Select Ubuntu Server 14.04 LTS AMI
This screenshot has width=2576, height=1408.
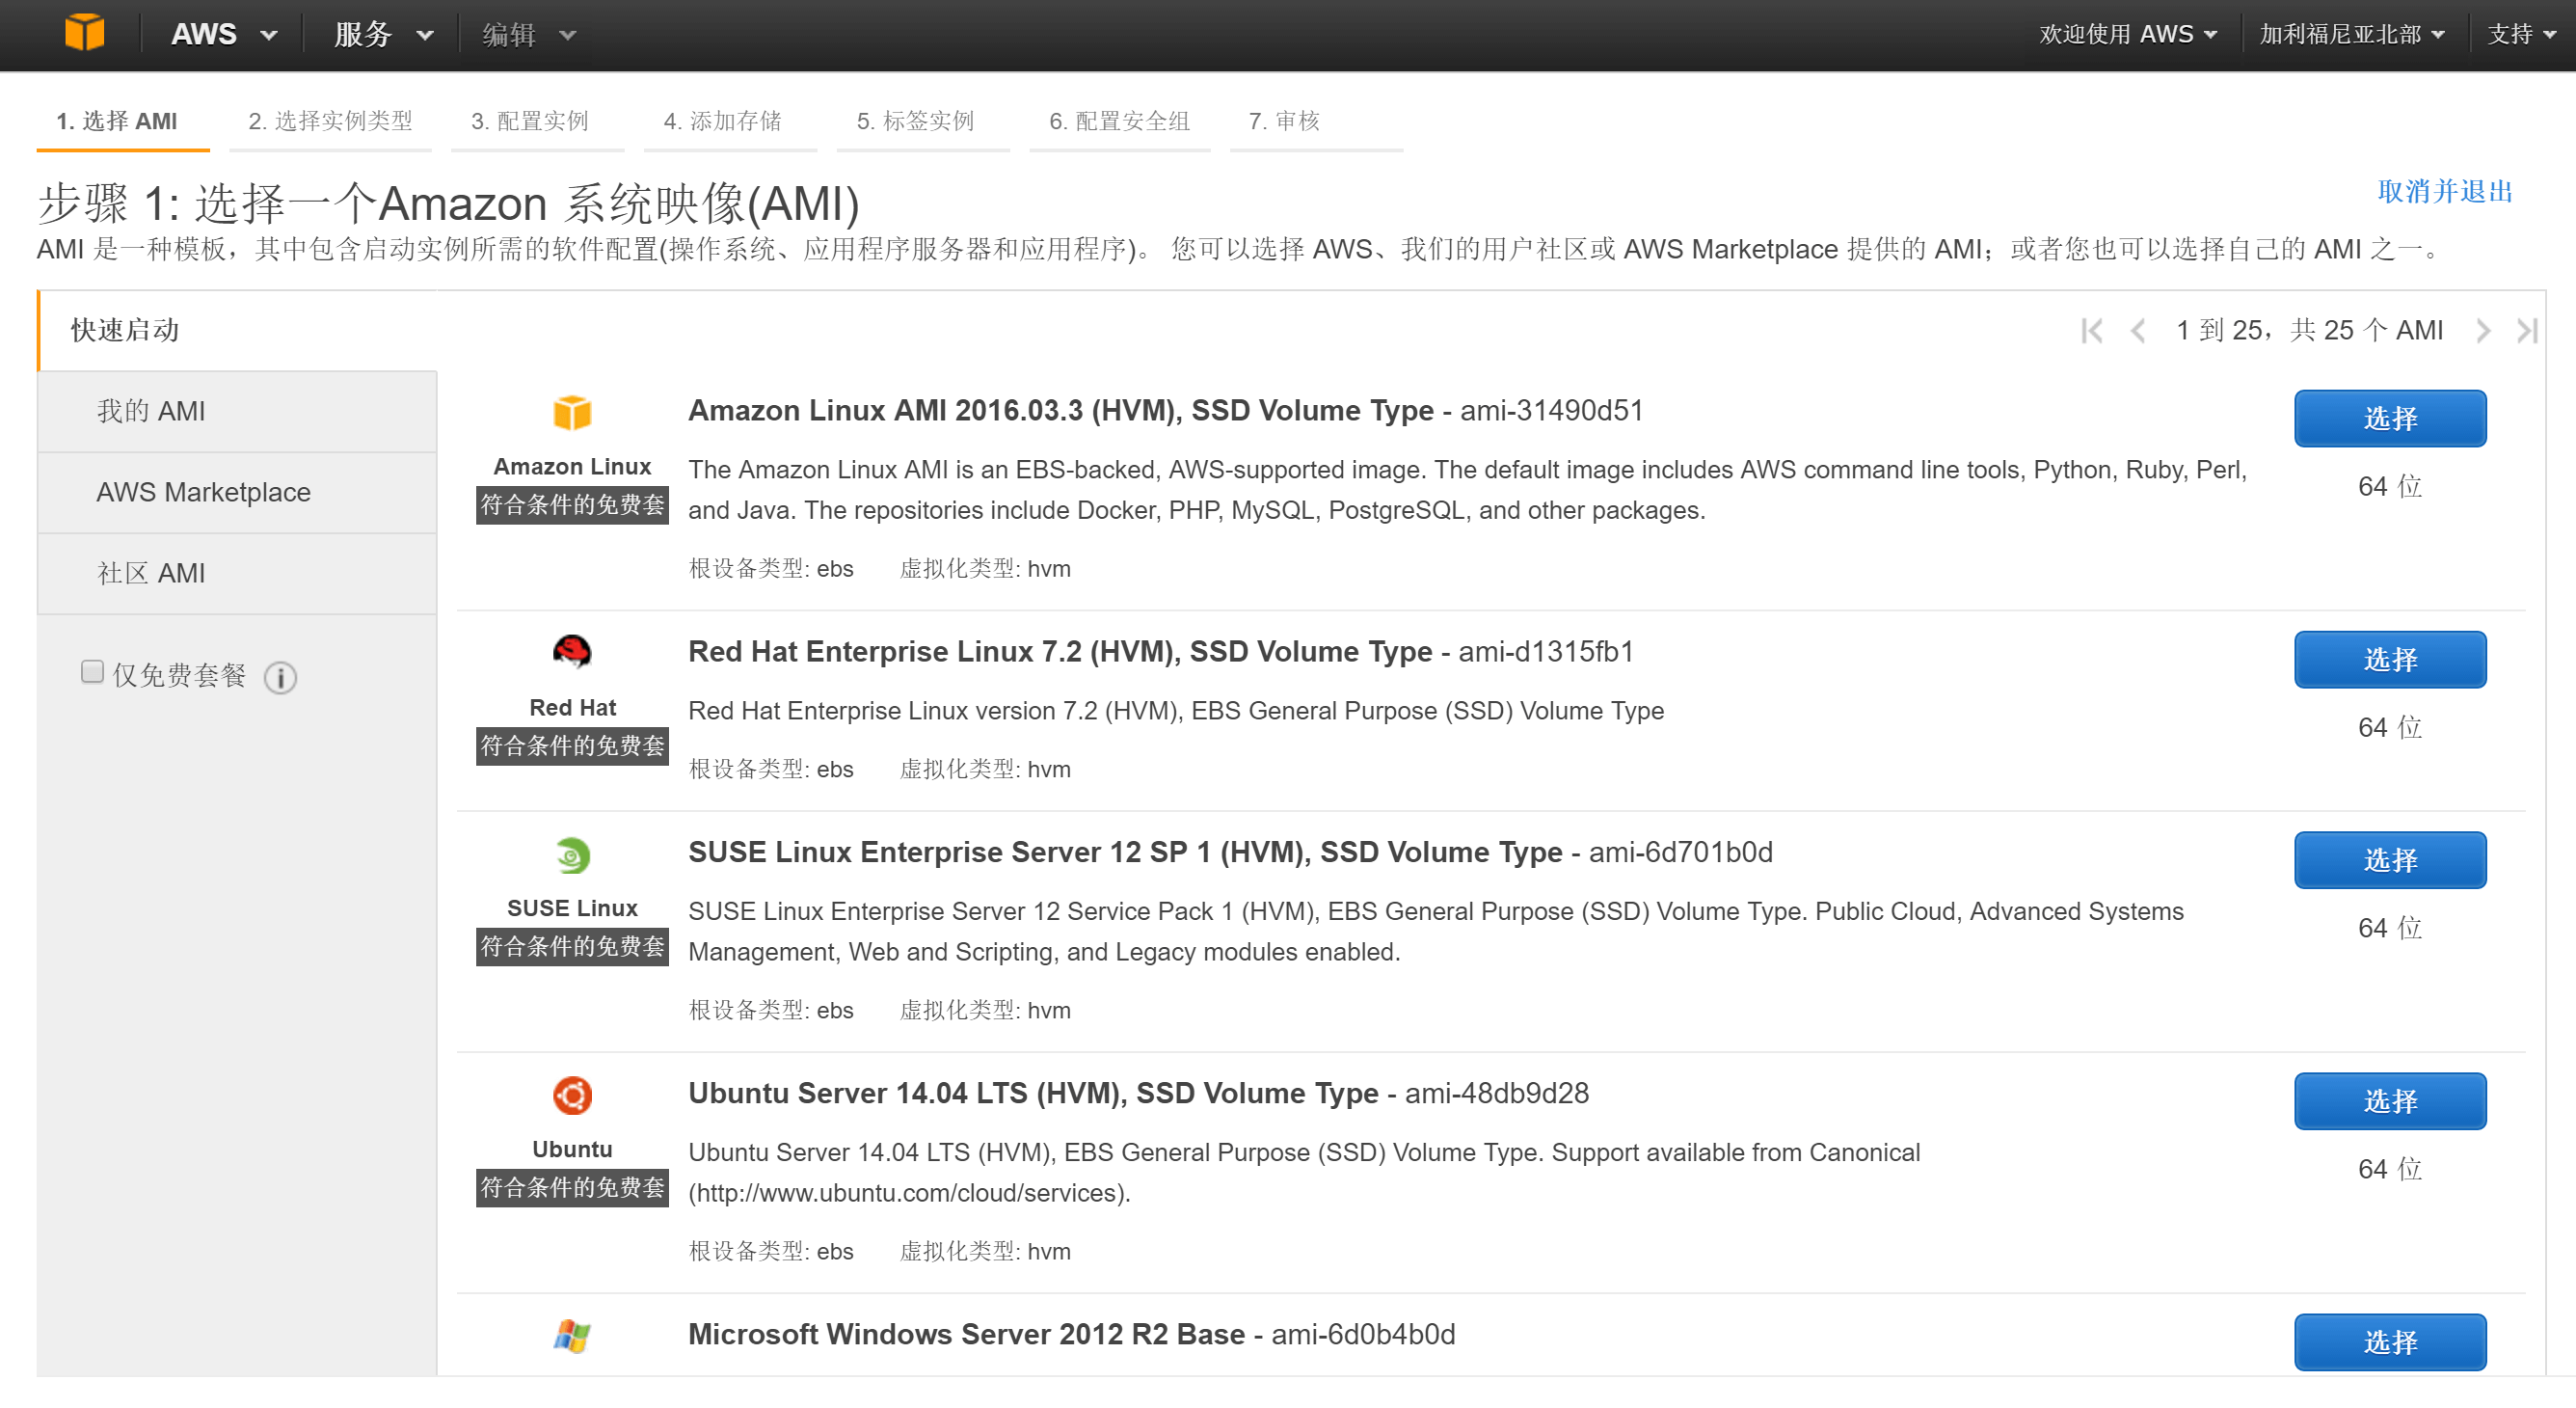[x=2390, y=1101]
